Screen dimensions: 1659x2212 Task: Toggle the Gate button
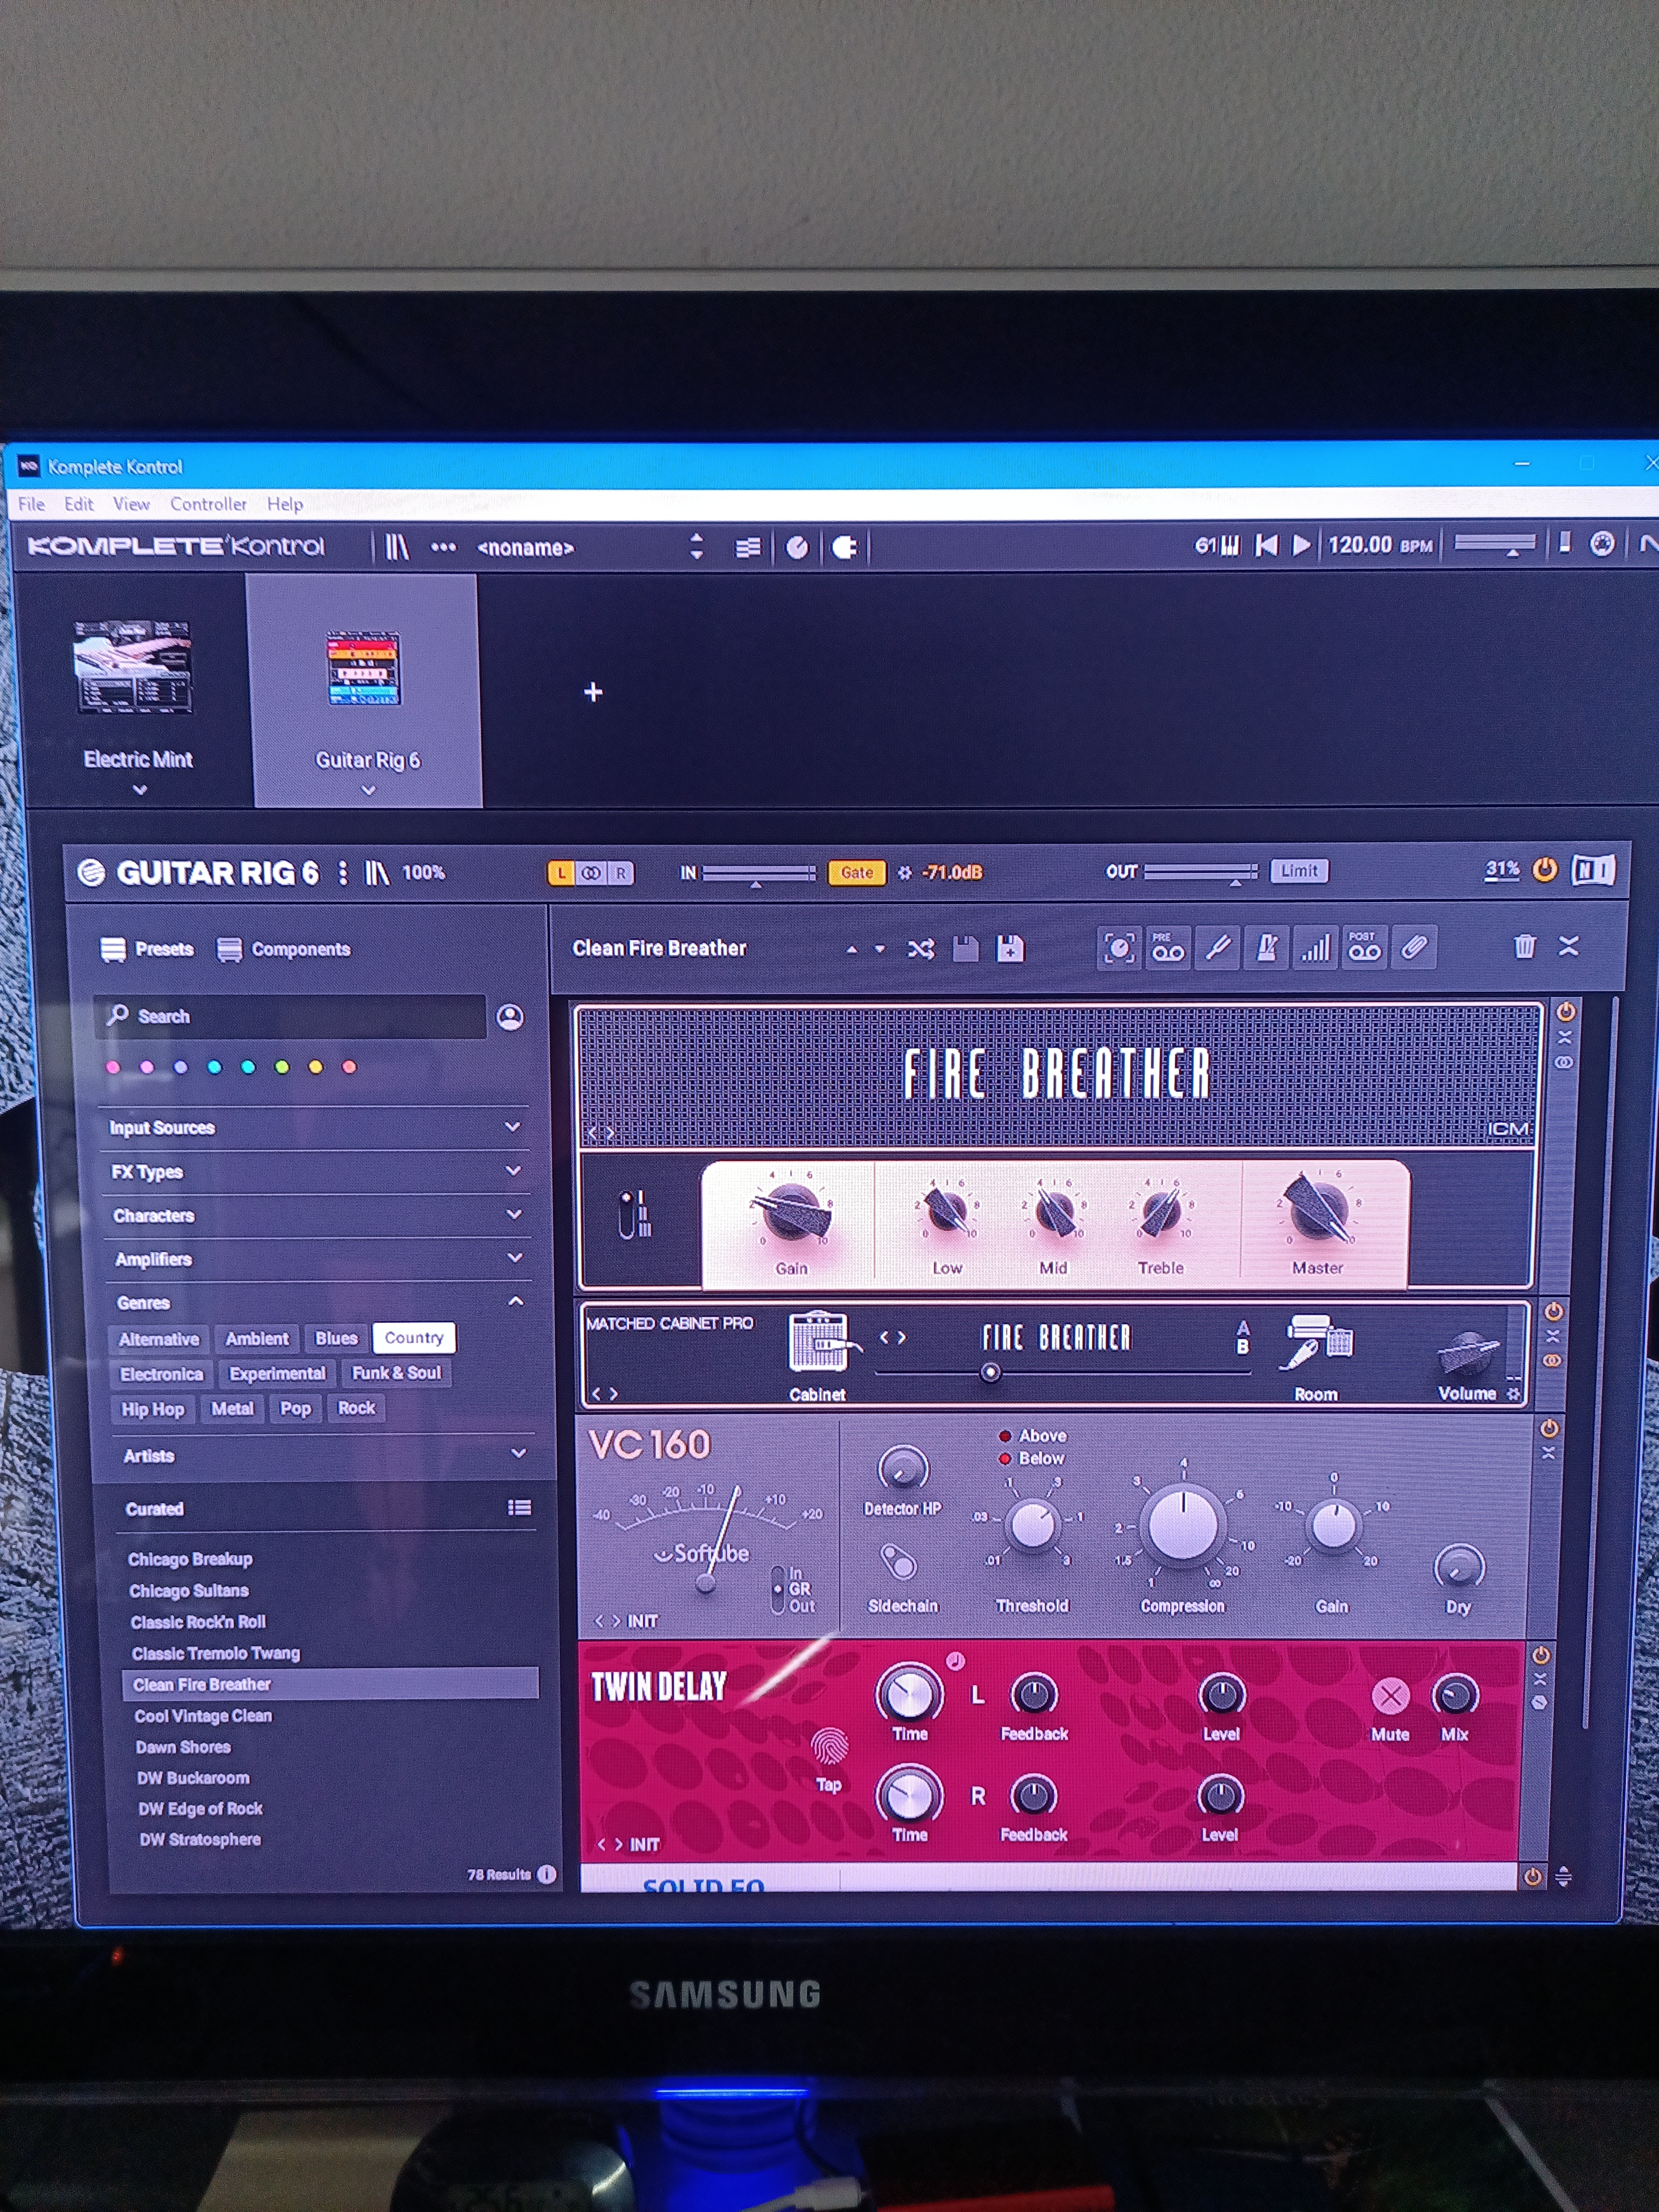pos(856,872)
